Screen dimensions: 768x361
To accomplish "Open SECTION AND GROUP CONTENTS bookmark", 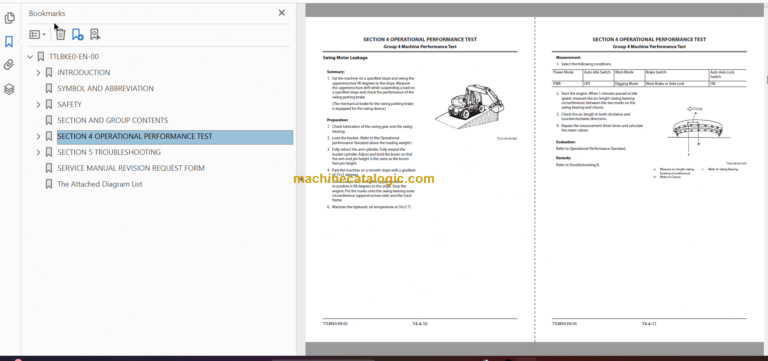I will pos(113,120).
